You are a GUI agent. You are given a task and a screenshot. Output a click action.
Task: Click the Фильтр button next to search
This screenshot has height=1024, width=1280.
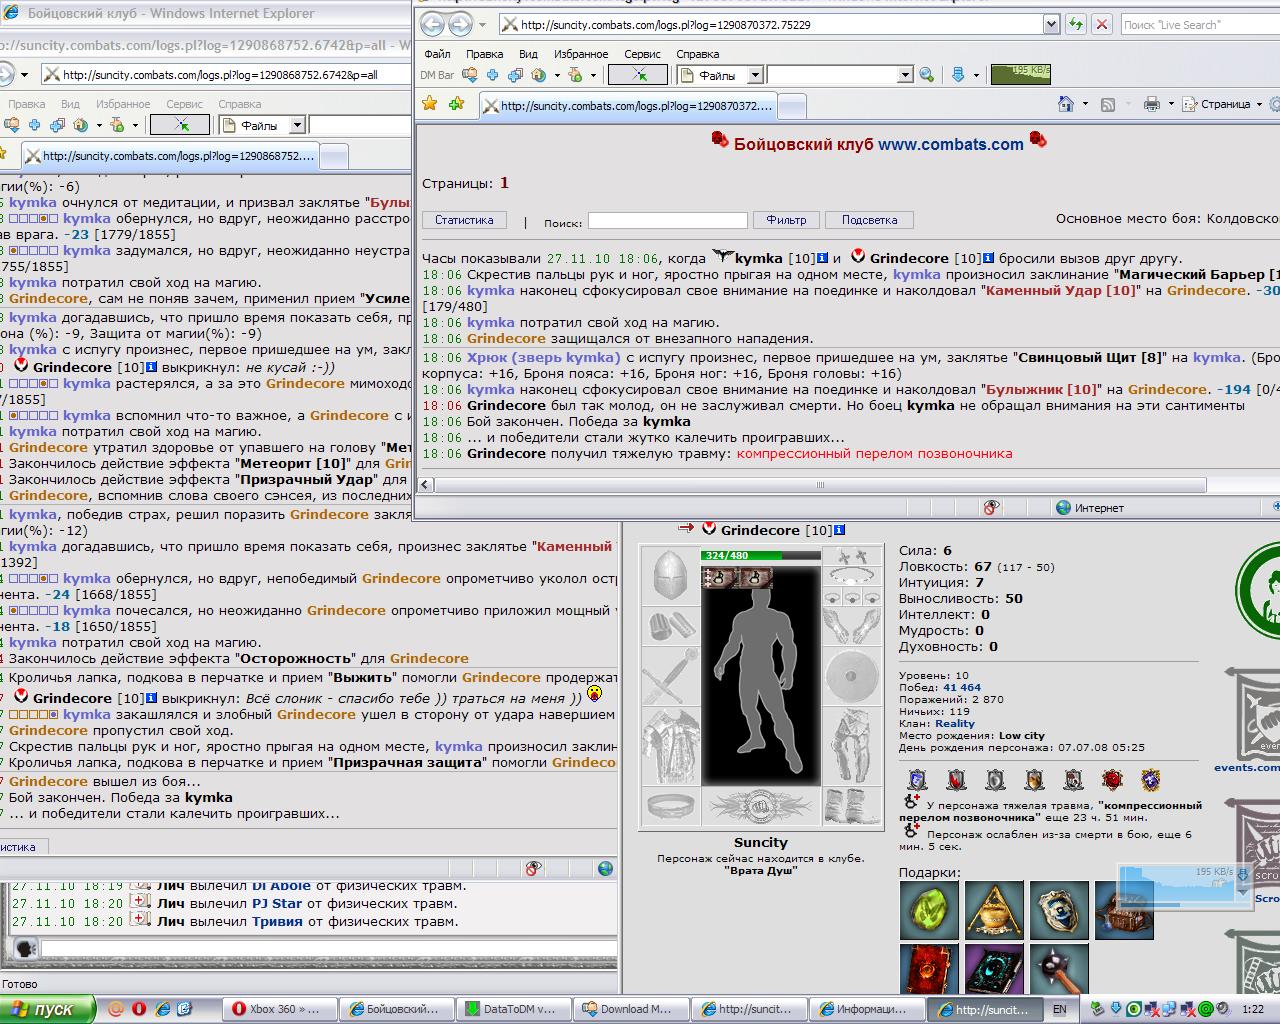point(786,220)
